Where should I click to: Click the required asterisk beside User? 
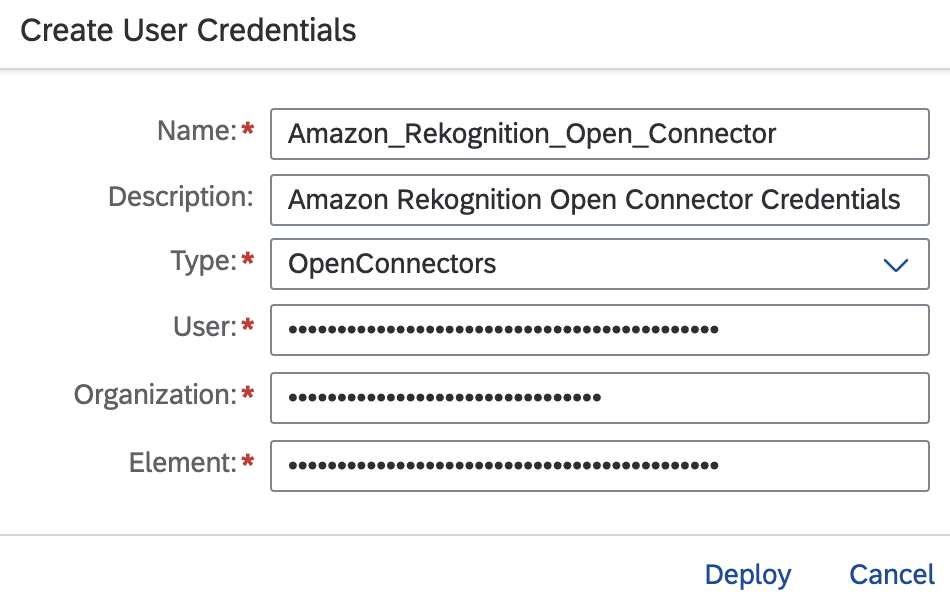pyautogui.click(x=248, y=328)
